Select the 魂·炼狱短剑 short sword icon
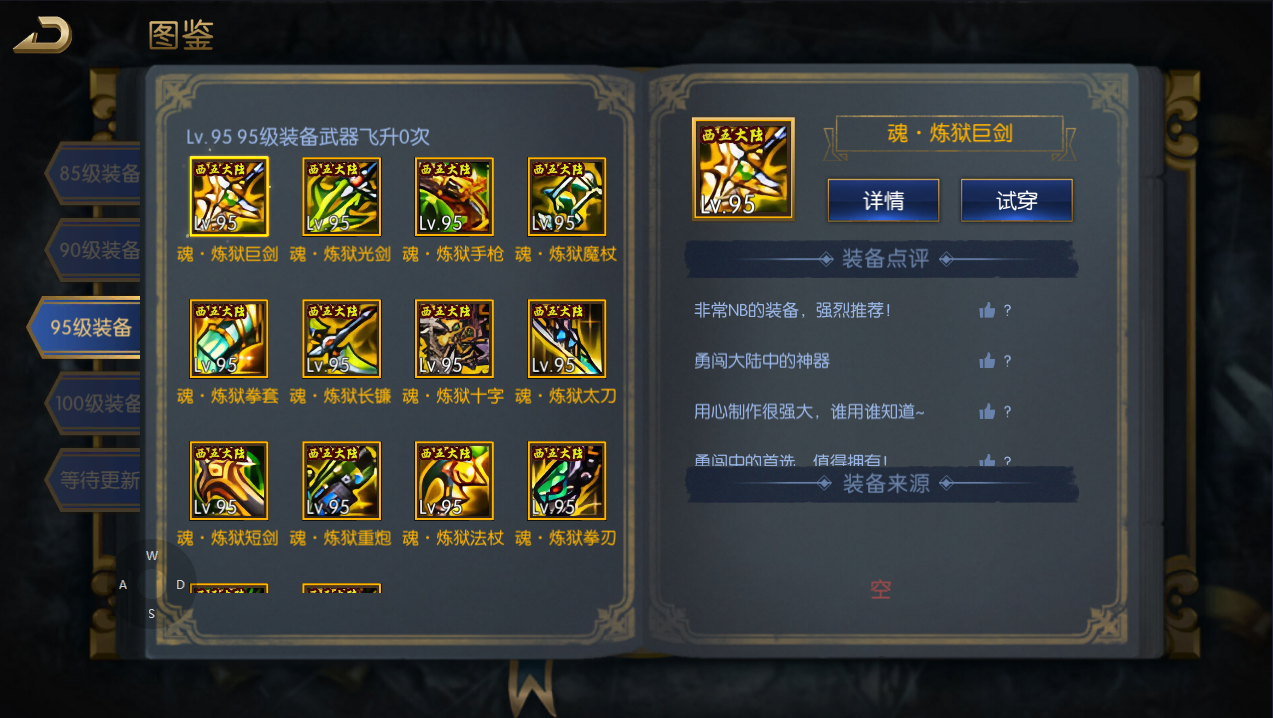 (229, 481)
